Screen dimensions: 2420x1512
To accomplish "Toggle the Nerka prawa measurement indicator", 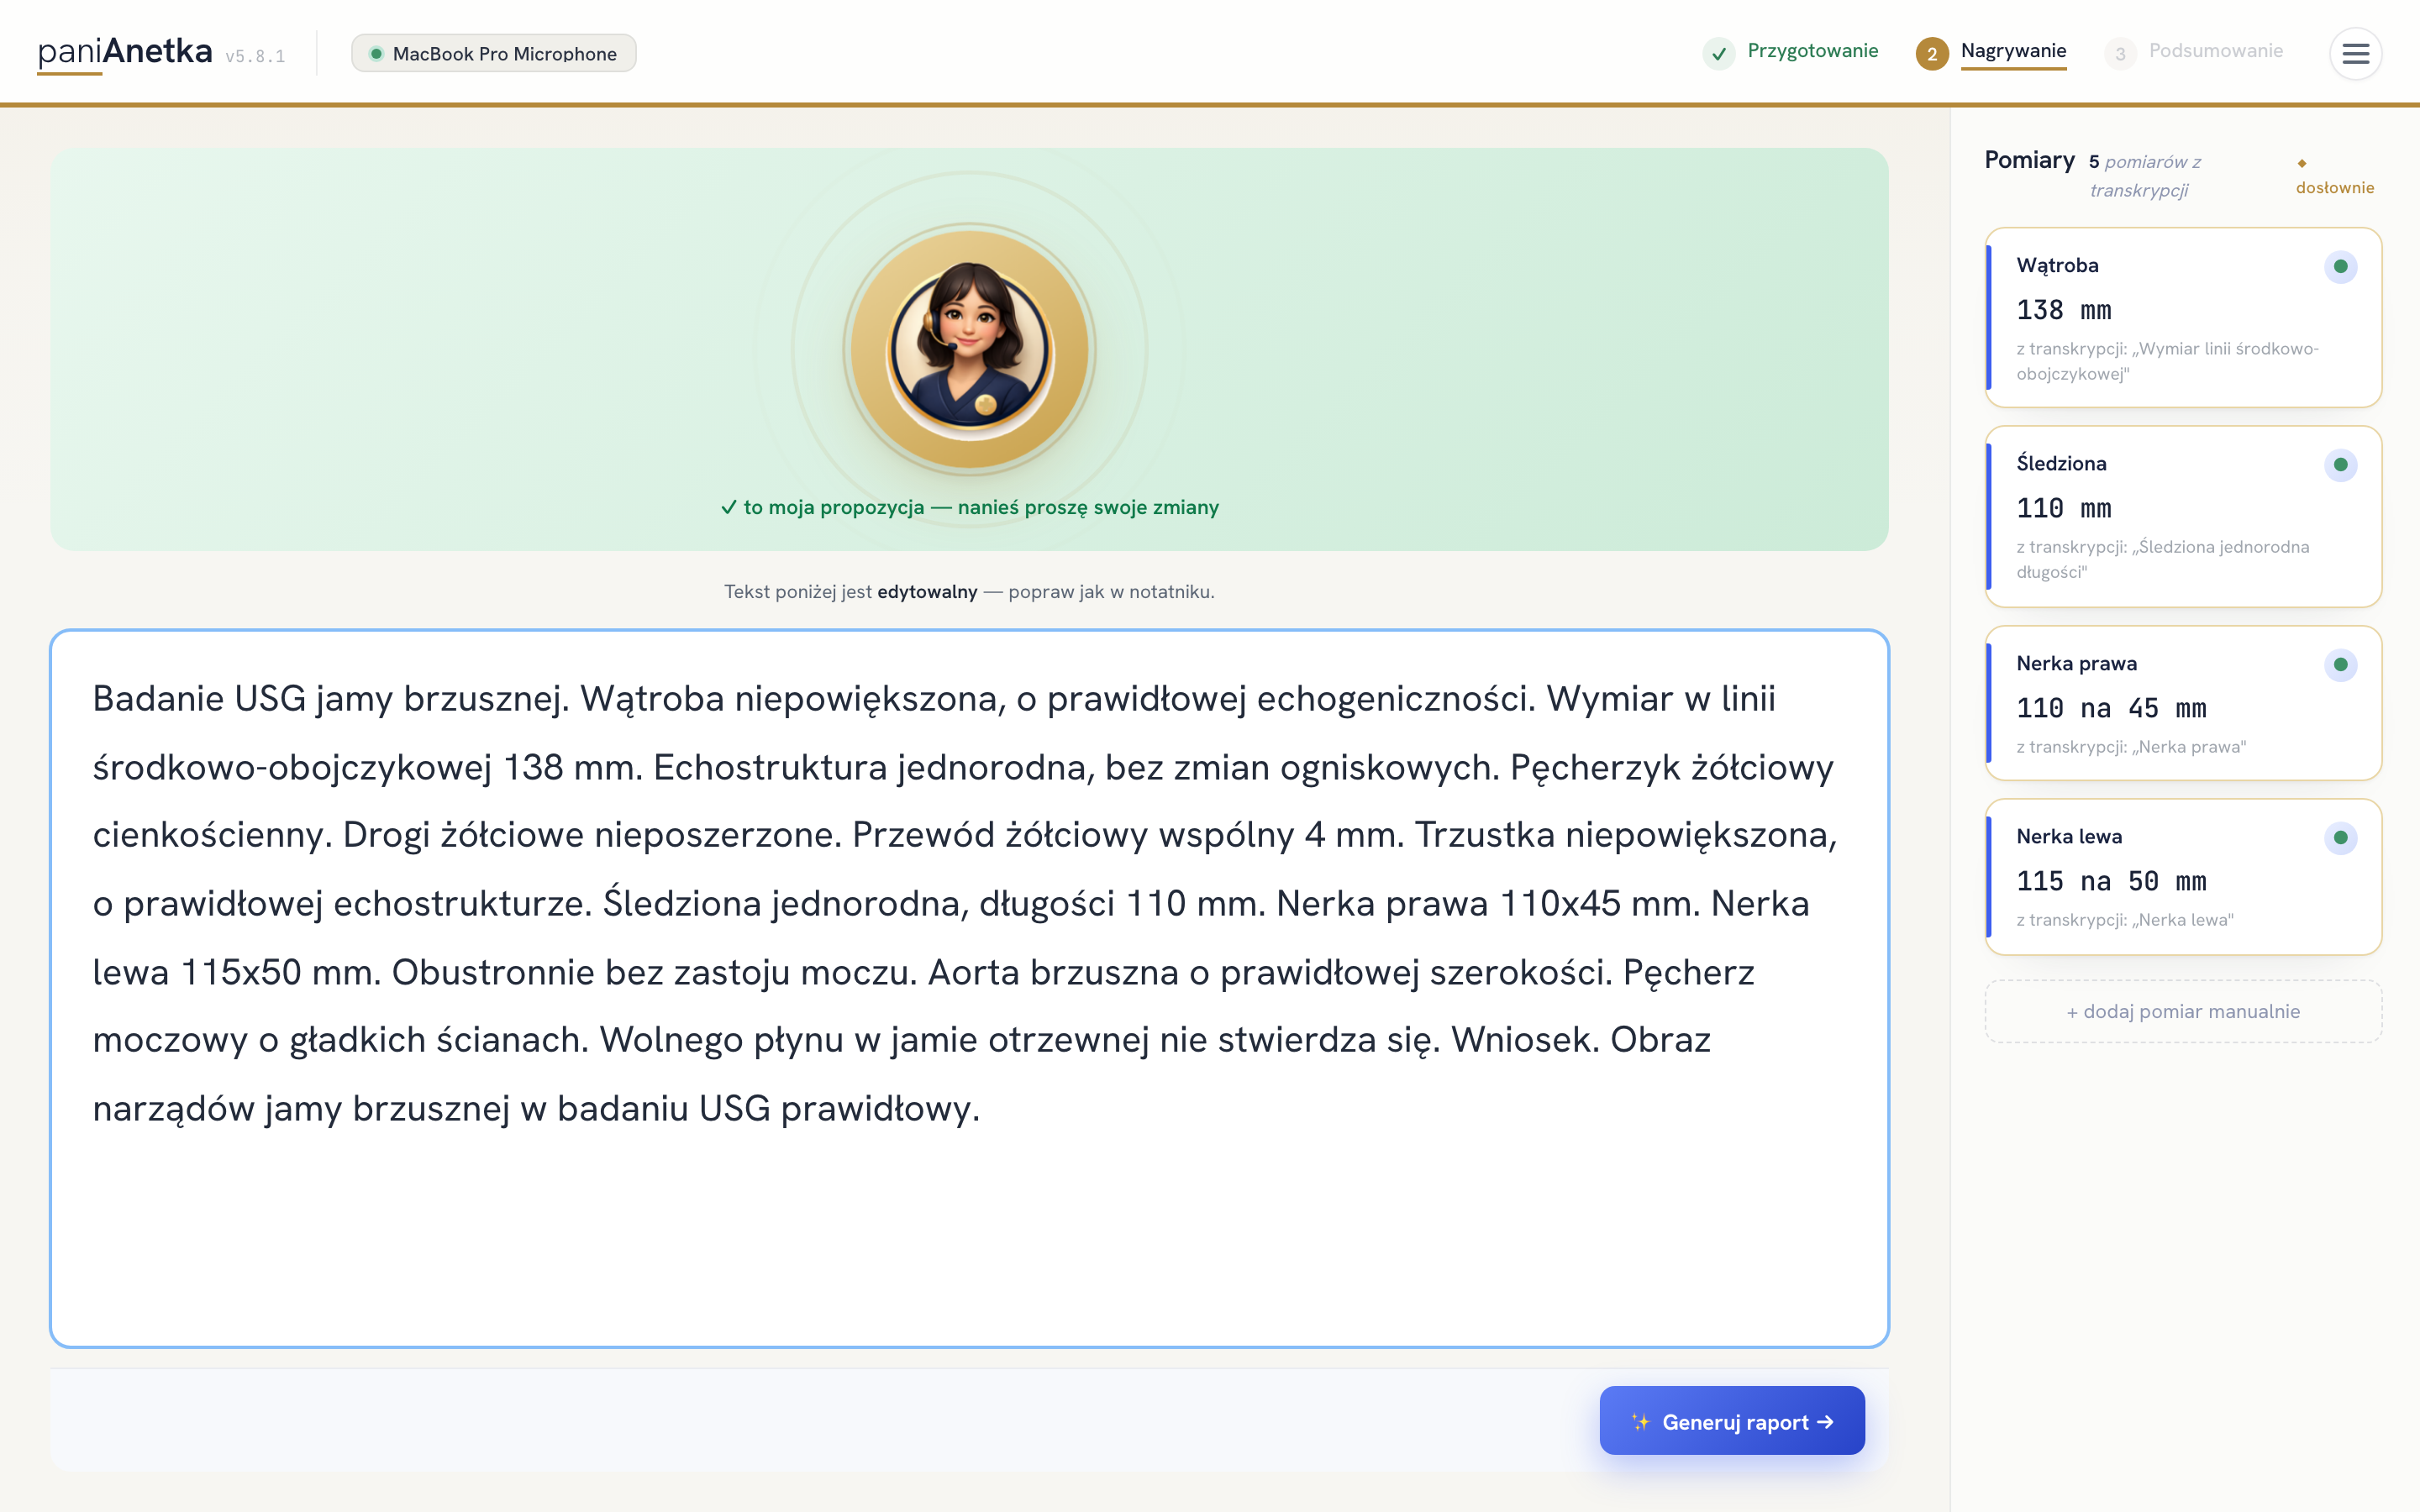I will tap(2340, 664).
